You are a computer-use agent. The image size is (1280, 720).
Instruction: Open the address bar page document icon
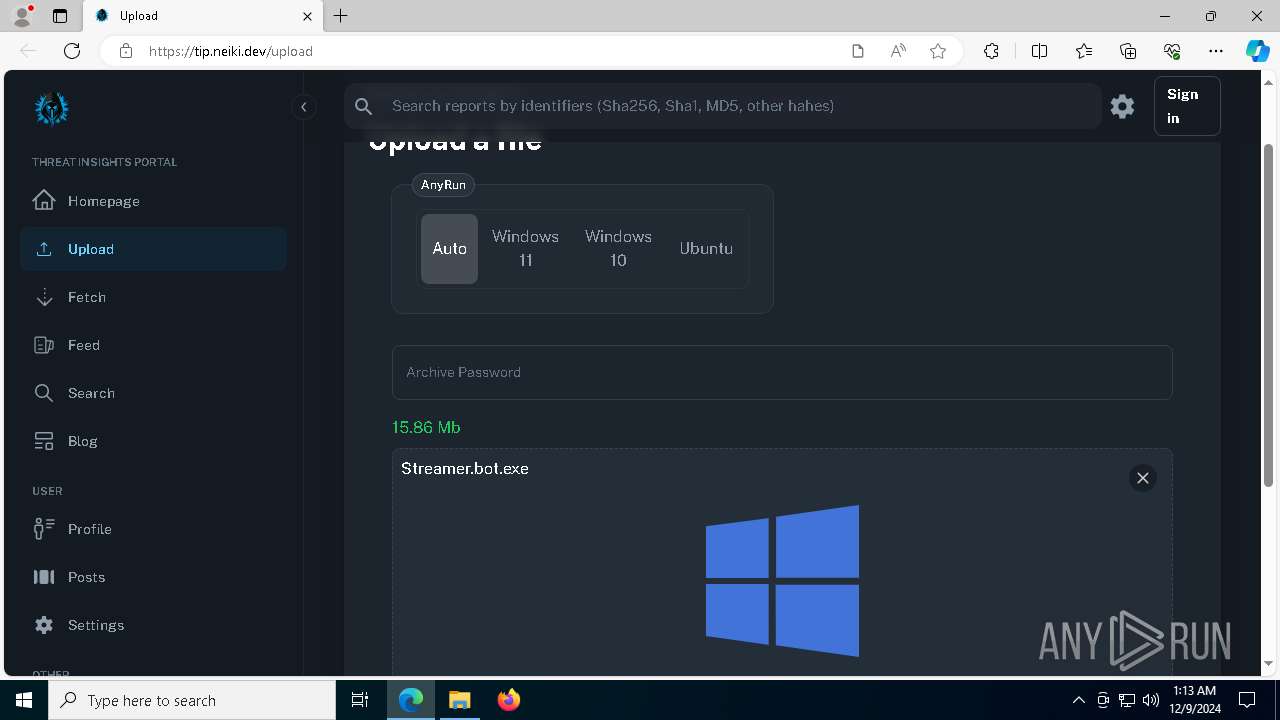click(x=857, y=51)
